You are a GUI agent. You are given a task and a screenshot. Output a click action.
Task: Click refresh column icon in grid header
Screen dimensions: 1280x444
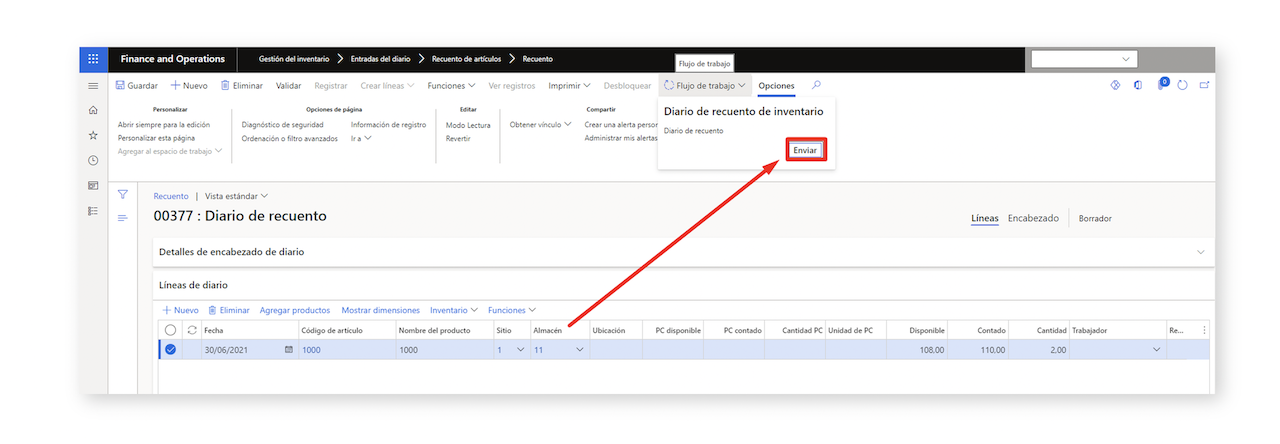pos(191,330)
